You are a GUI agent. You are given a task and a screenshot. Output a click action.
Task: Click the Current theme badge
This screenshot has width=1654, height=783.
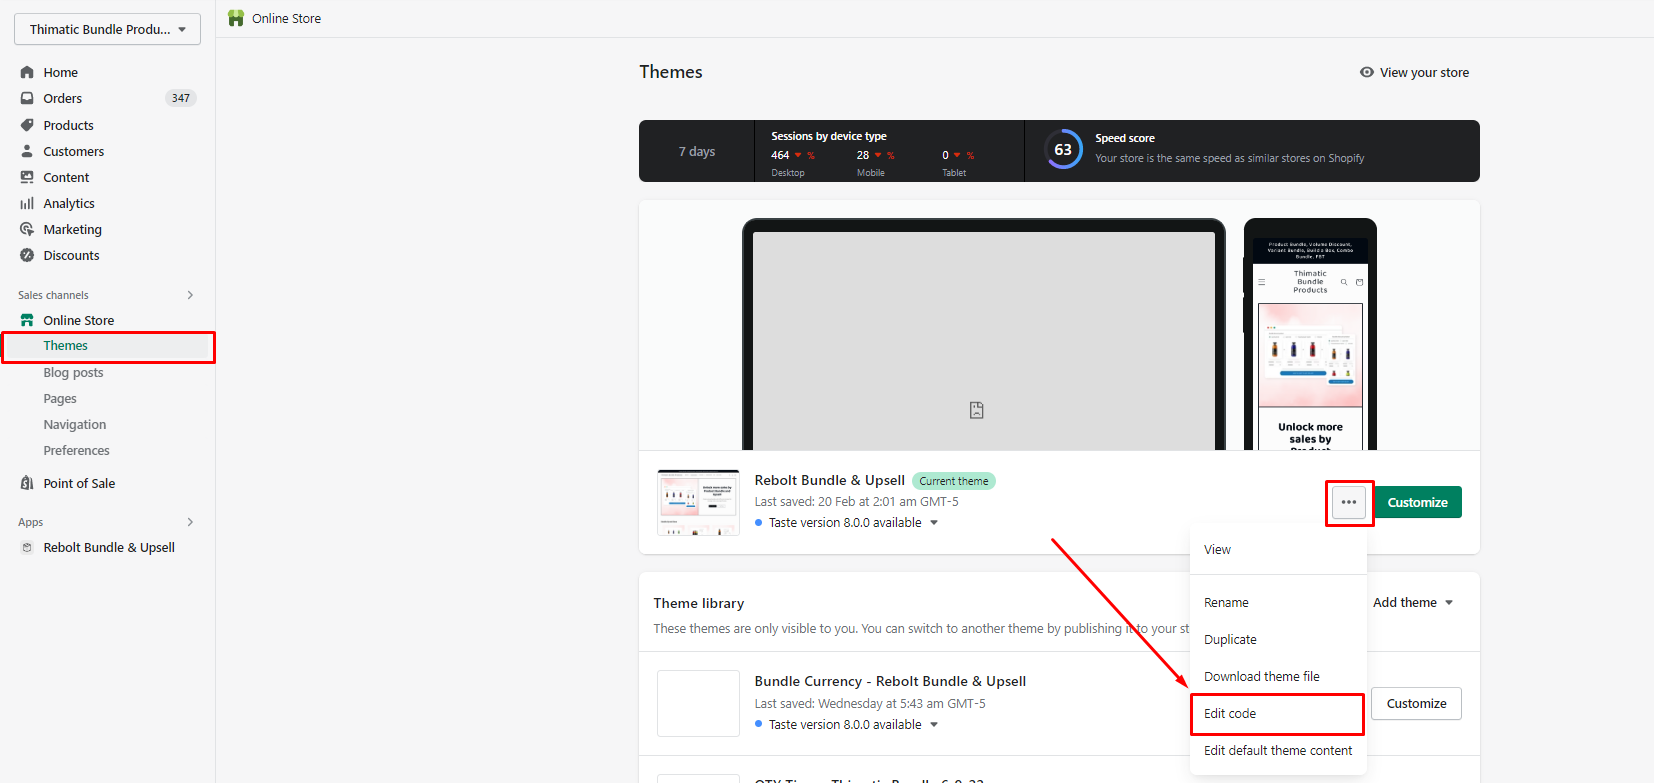click(954, 481)
